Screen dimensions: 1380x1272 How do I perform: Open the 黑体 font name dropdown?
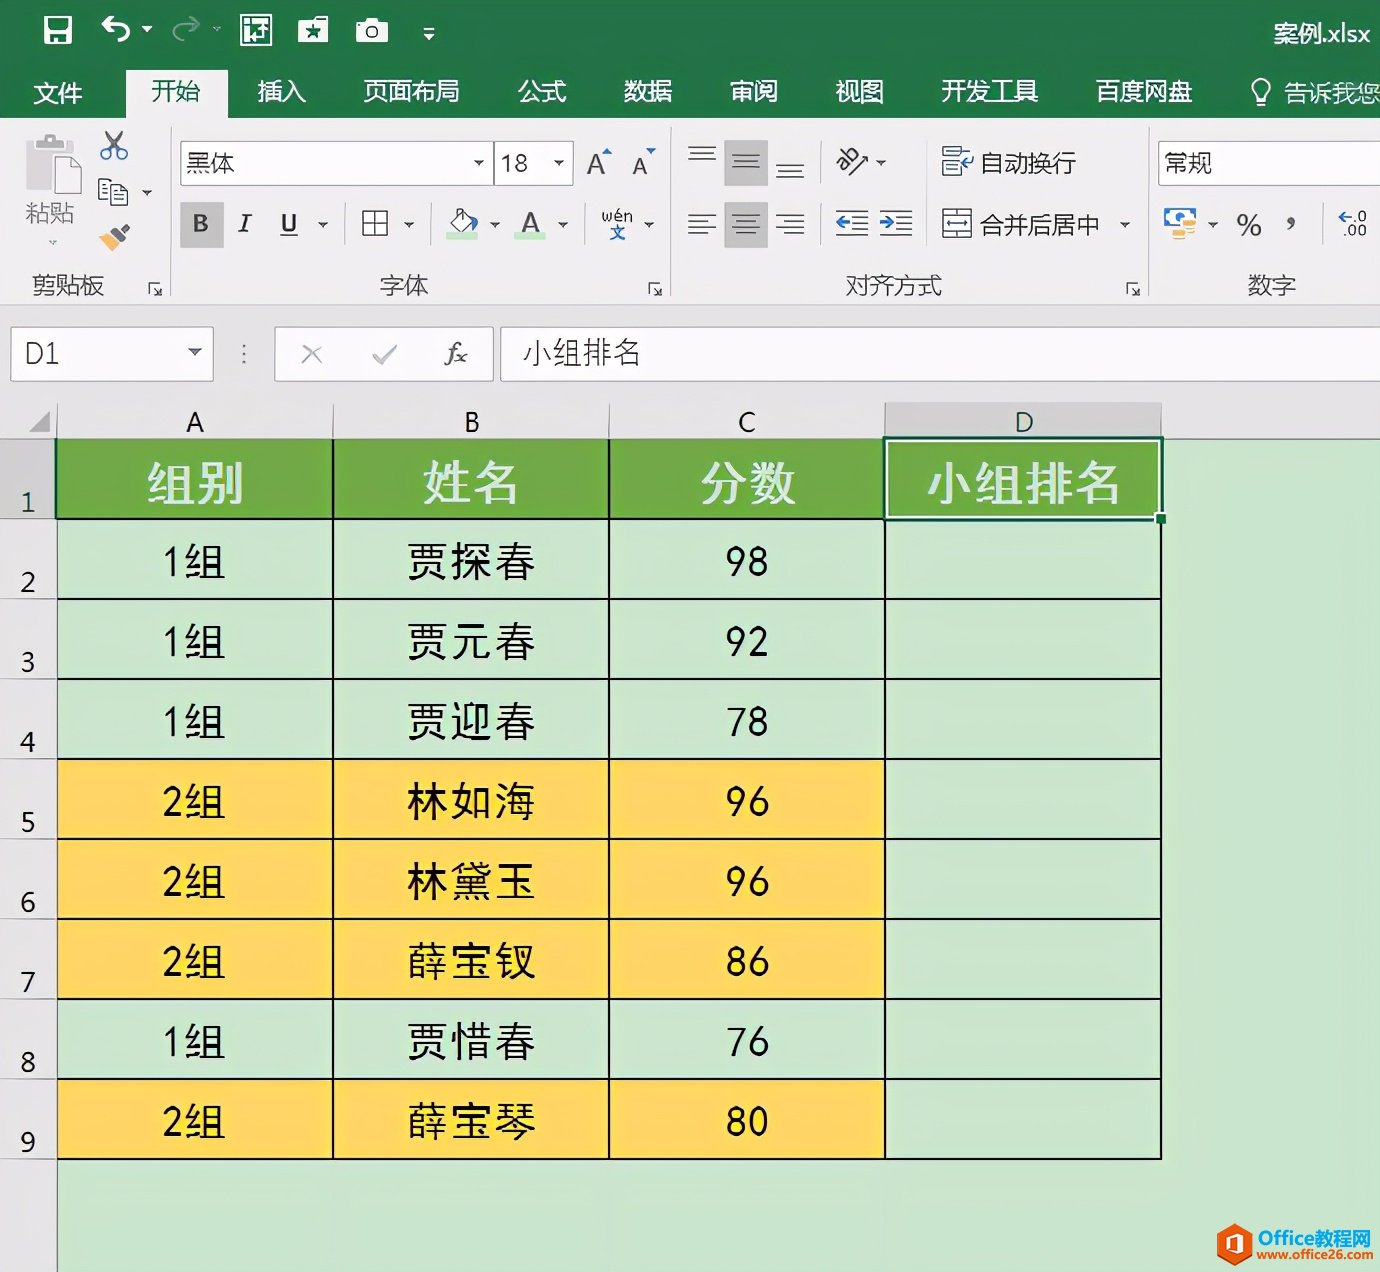click(479, 163)
